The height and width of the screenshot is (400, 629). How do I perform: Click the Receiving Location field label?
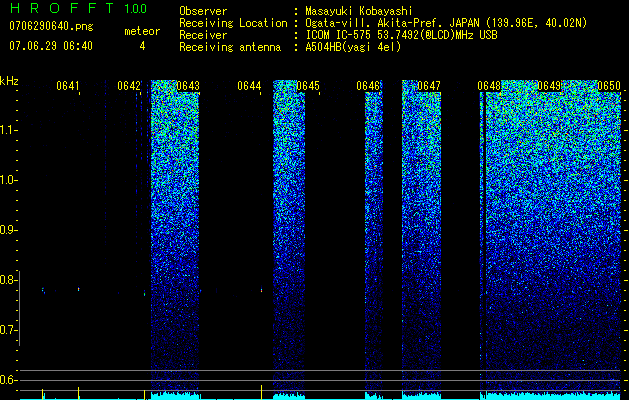pyautogui.click(x=233, y=23)
